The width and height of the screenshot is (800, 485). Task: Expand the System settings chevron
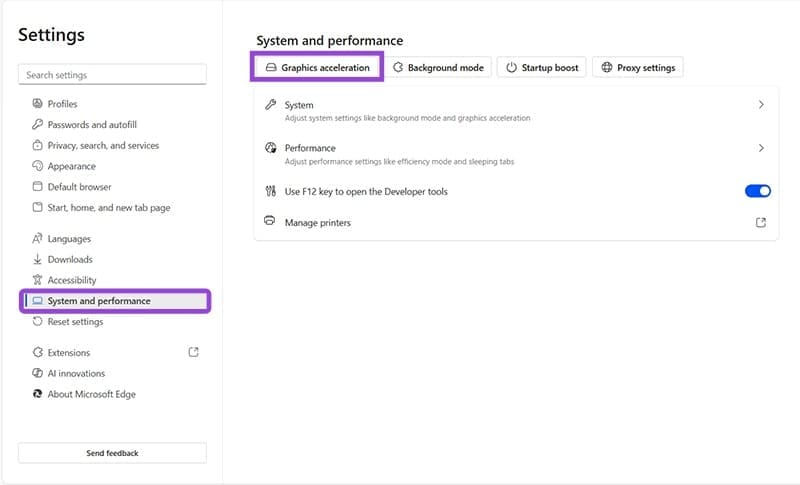[761, 105]
